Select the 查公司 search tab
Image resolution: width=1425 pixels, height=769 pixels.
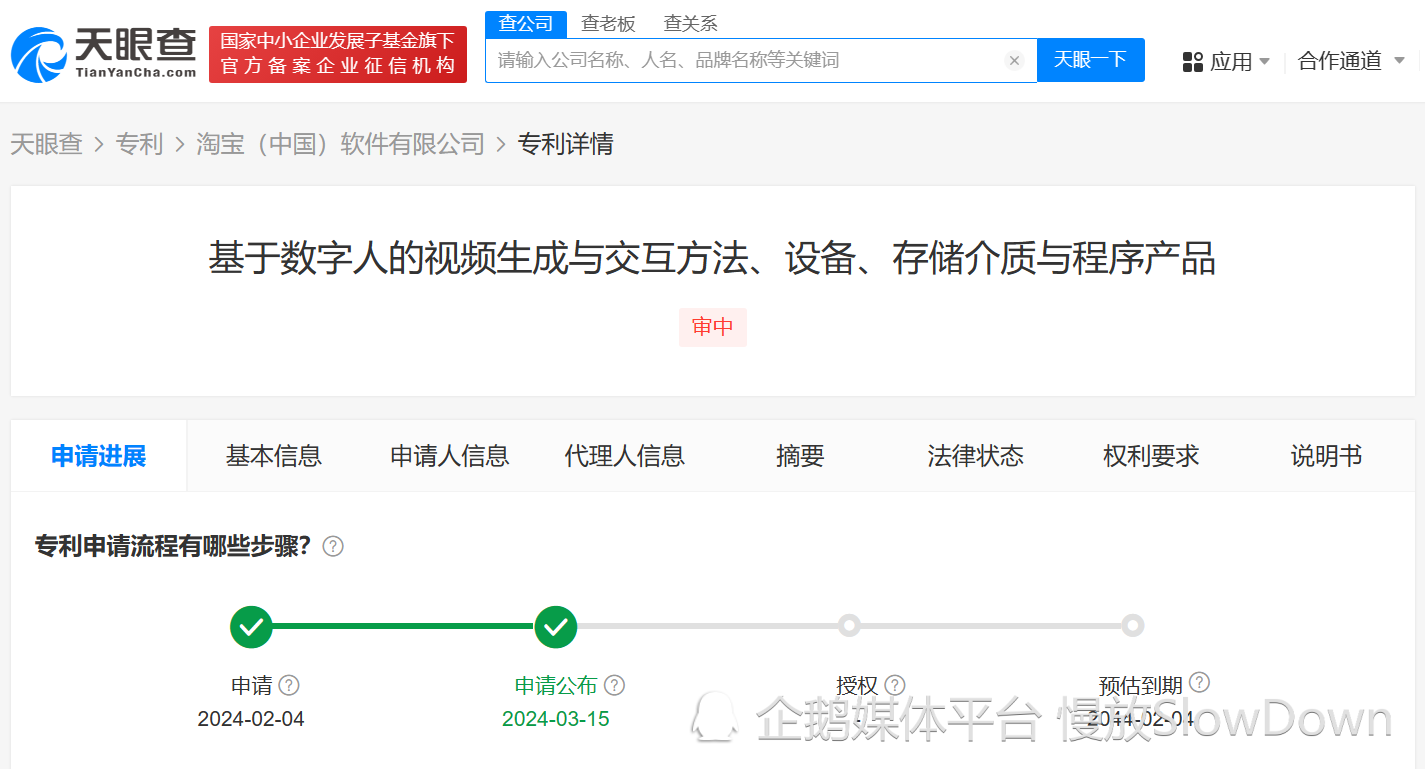526,24
